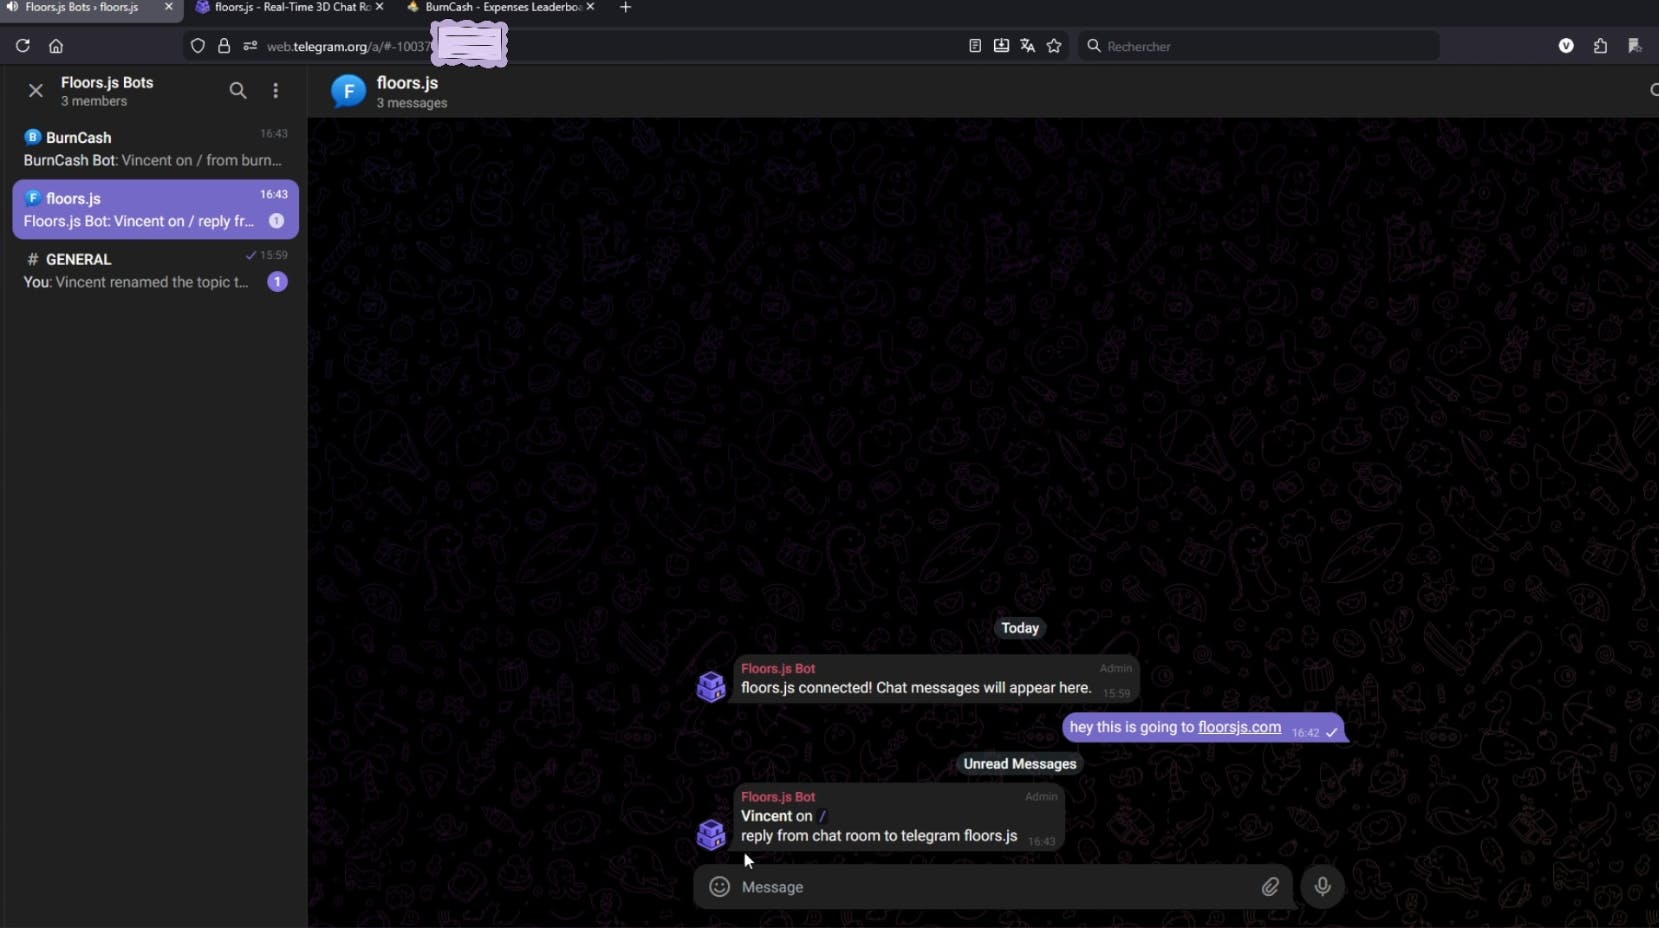Open browser extensions puzzle icon
Image resolution: width=1659 pixels, height=928 pixels.
click(x=1600, y=46)
